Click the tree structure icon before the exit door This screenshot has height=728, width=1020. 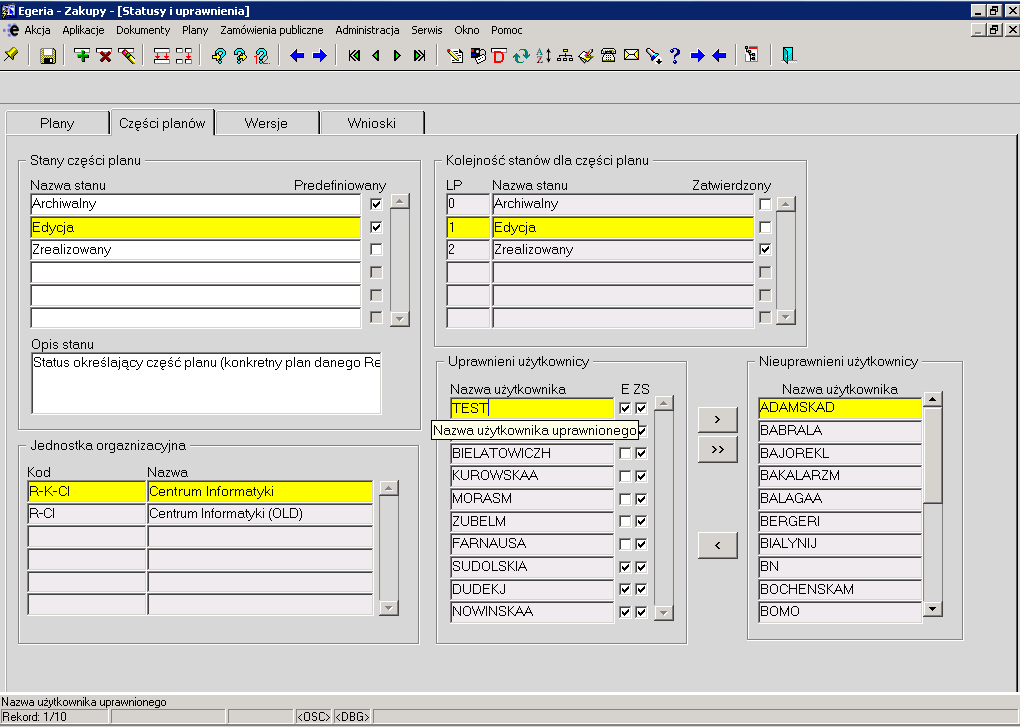point(752,55)
